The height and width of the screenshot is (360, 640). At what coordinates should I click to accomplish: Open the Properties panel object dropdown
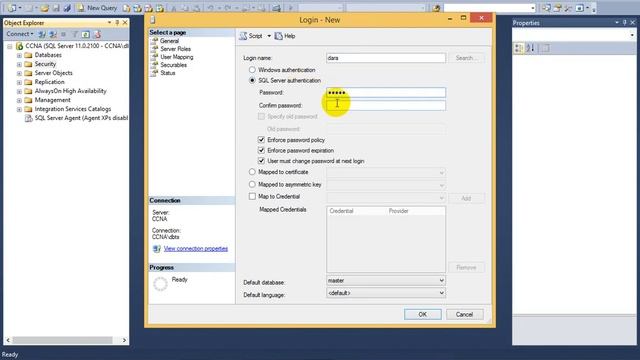point(632,35)
